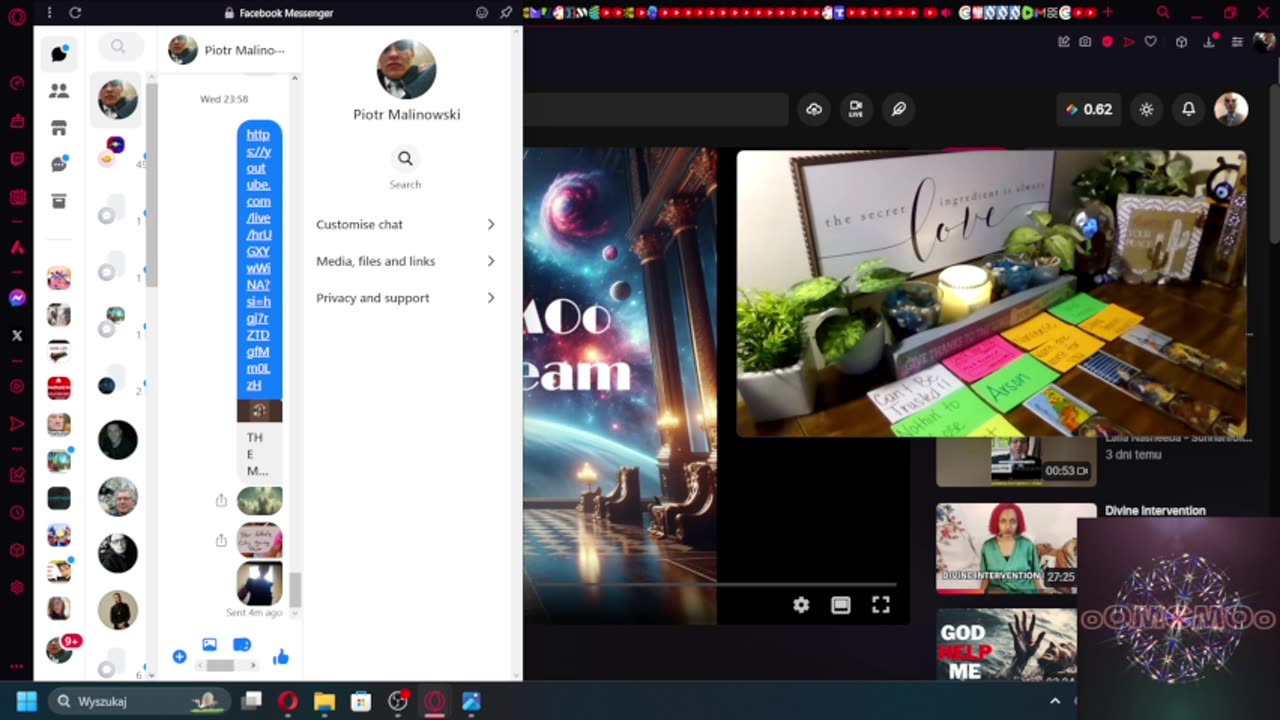Take snapshot camera icon in Opera toolbar
Screen dimensions: 1280x720
tap(1085, 42)
